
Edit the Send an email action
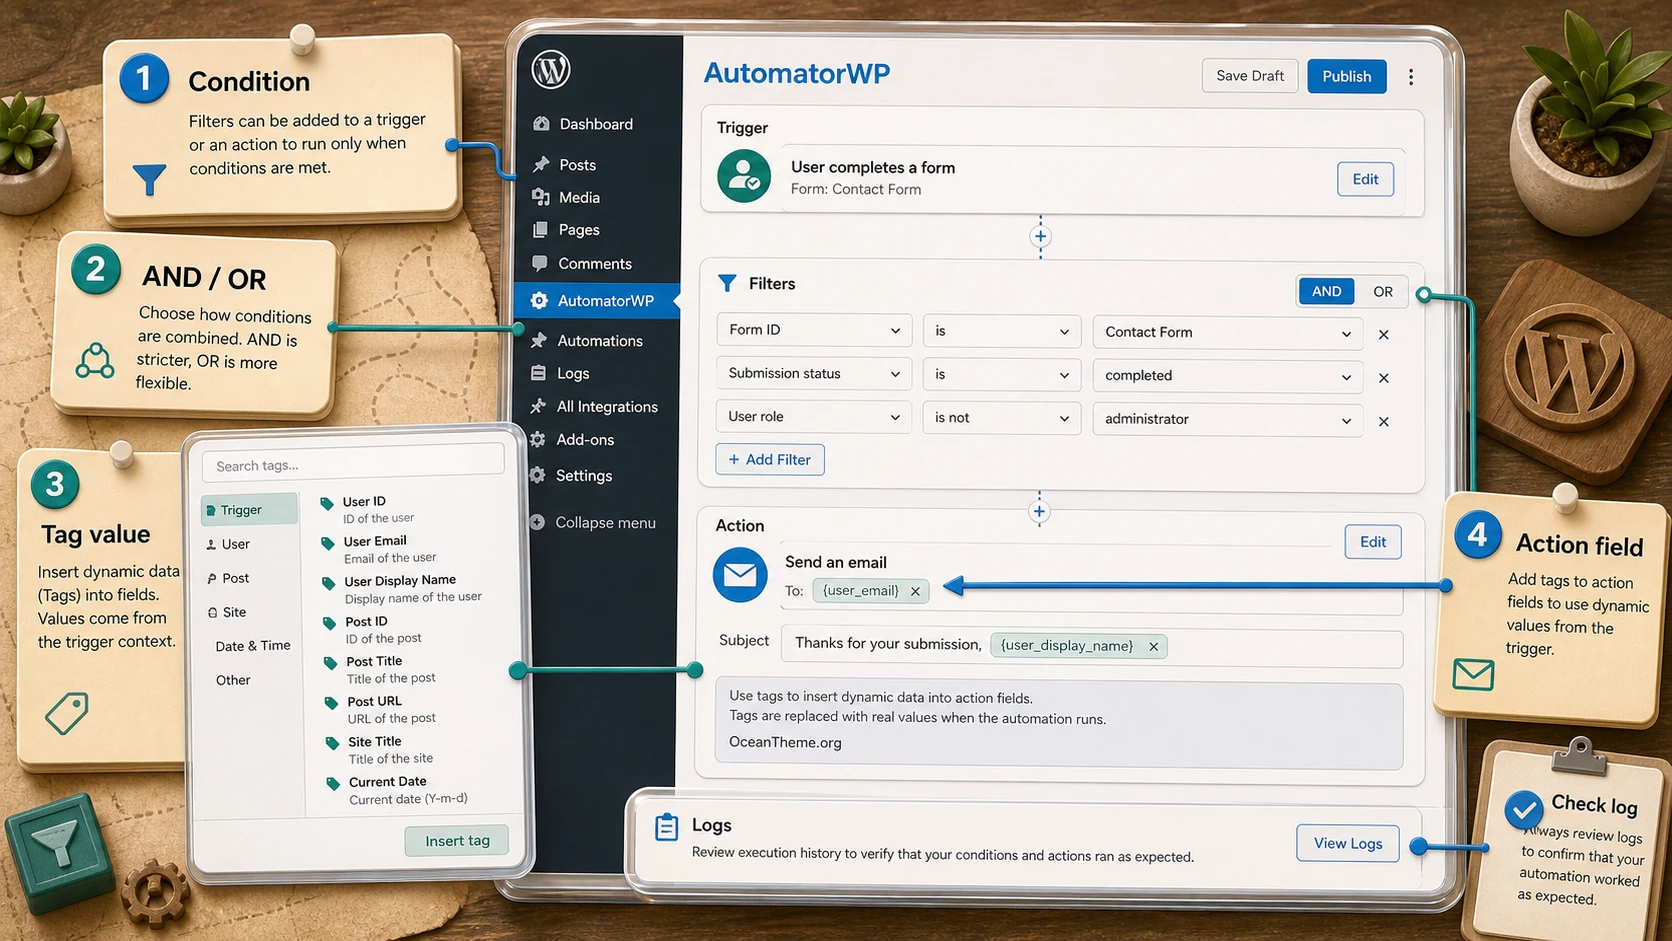tap(1373, 542)
